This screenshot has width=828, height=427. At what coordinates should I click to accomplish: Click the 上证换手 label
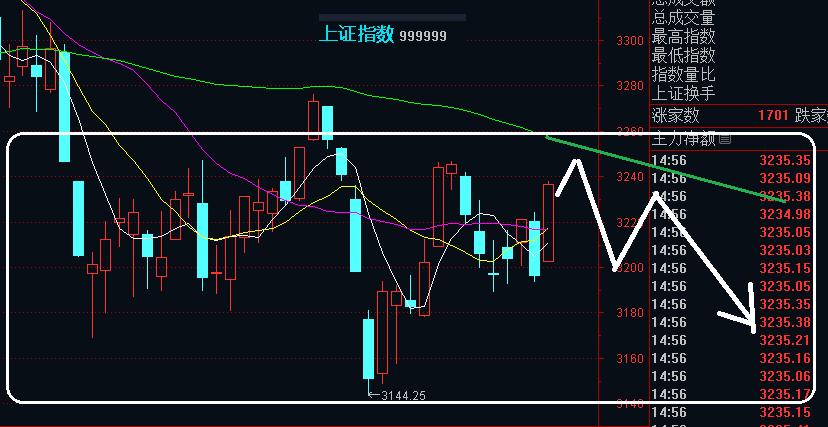click(x=683, y=93)
